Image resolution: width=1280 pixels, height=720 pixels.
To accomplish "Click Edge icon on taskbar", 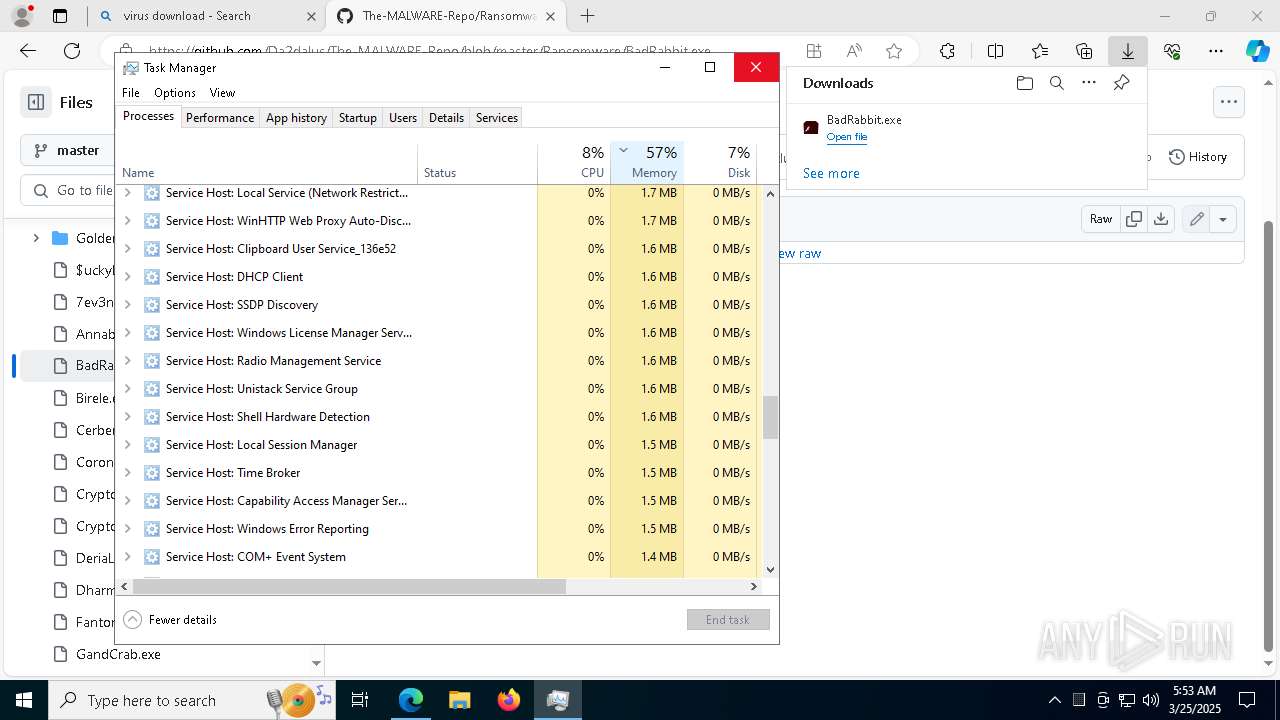I will (411, 700).
